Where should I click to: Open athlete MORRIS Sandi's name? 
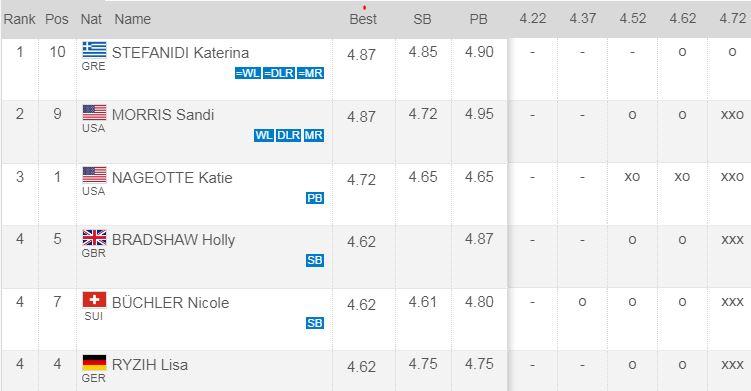(x=163, y=115)
